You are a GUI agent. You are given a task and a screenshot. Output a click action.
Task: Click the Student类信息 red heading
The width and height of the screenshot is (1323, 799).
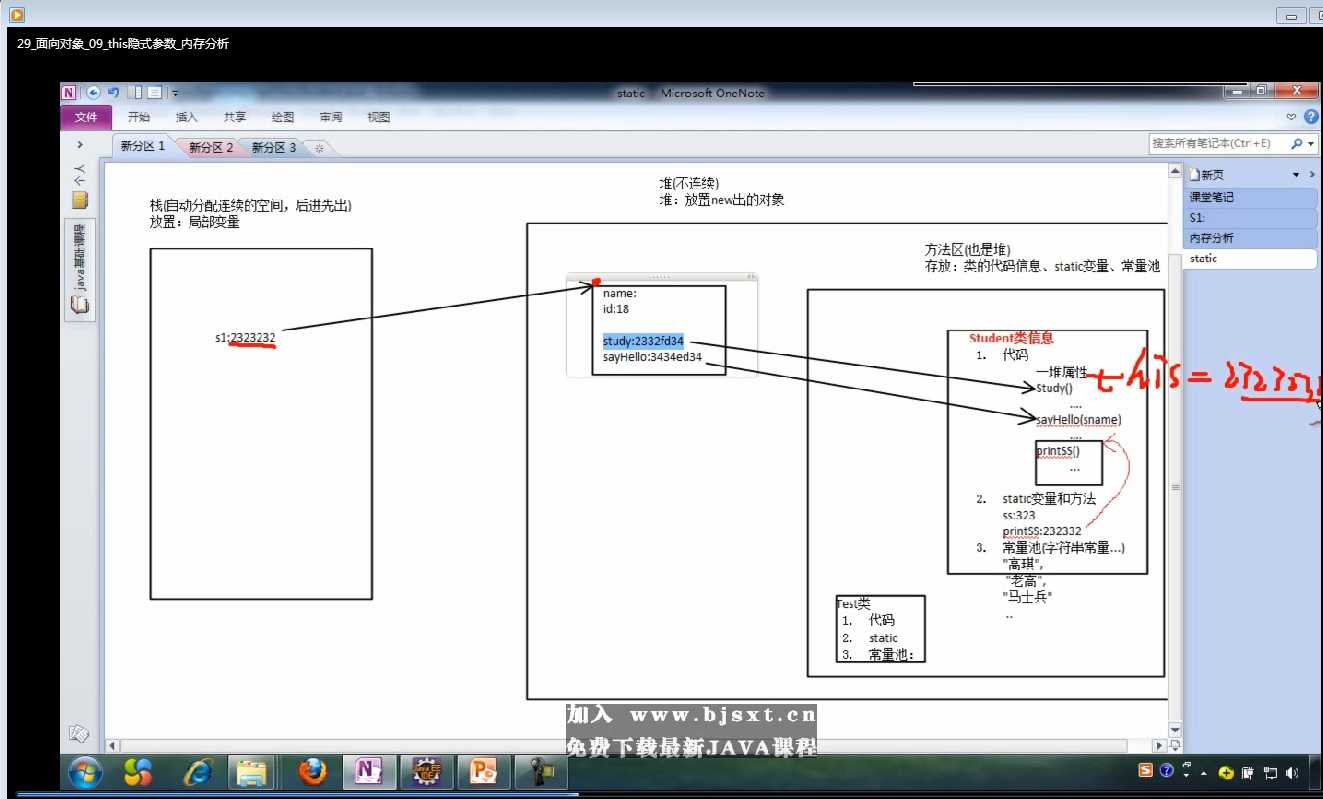click(x=1011, y=338)
